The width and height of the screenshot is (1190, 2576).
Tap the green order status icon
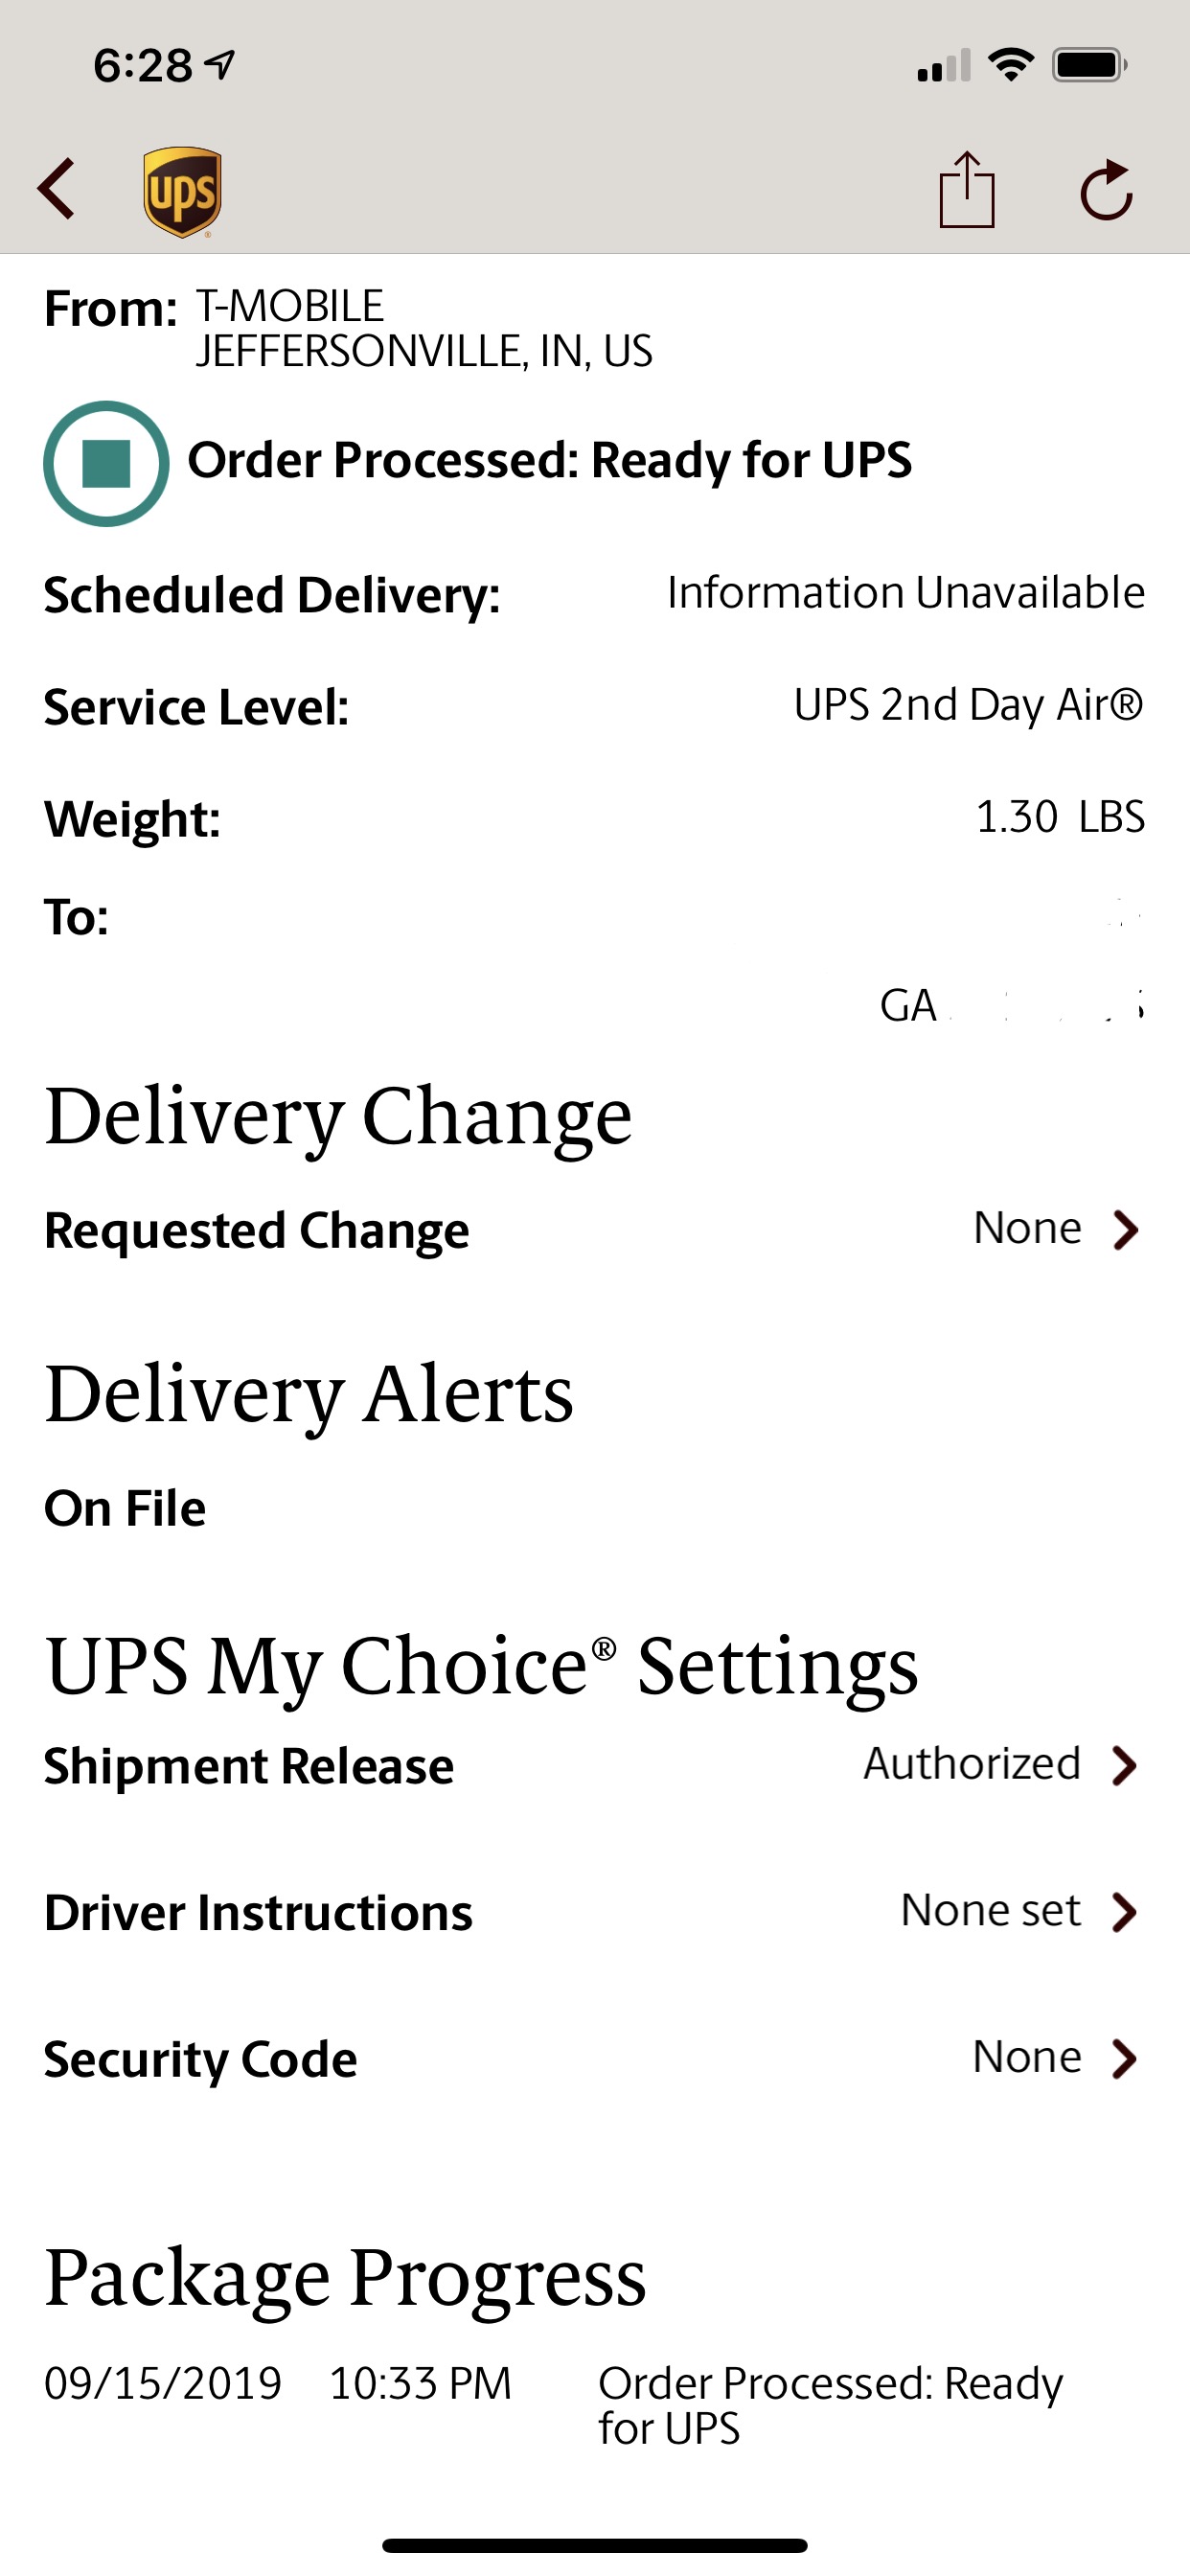pos(106,463)
